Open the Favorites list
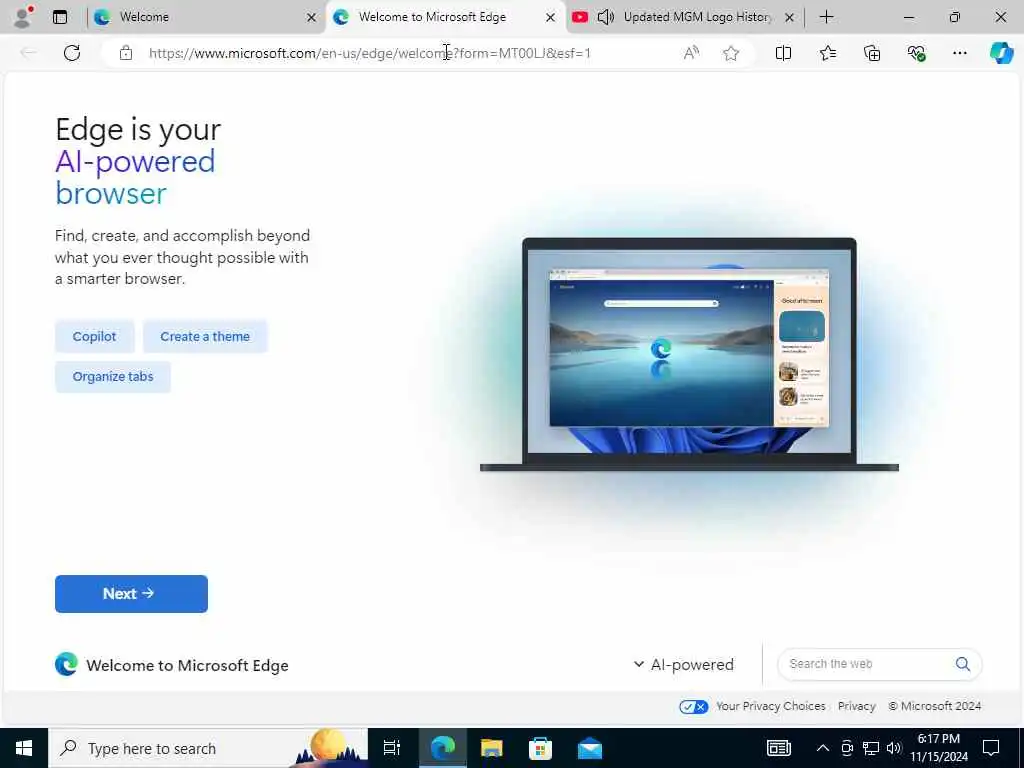The image size is (1024, 768). click(x=827, y=53)
